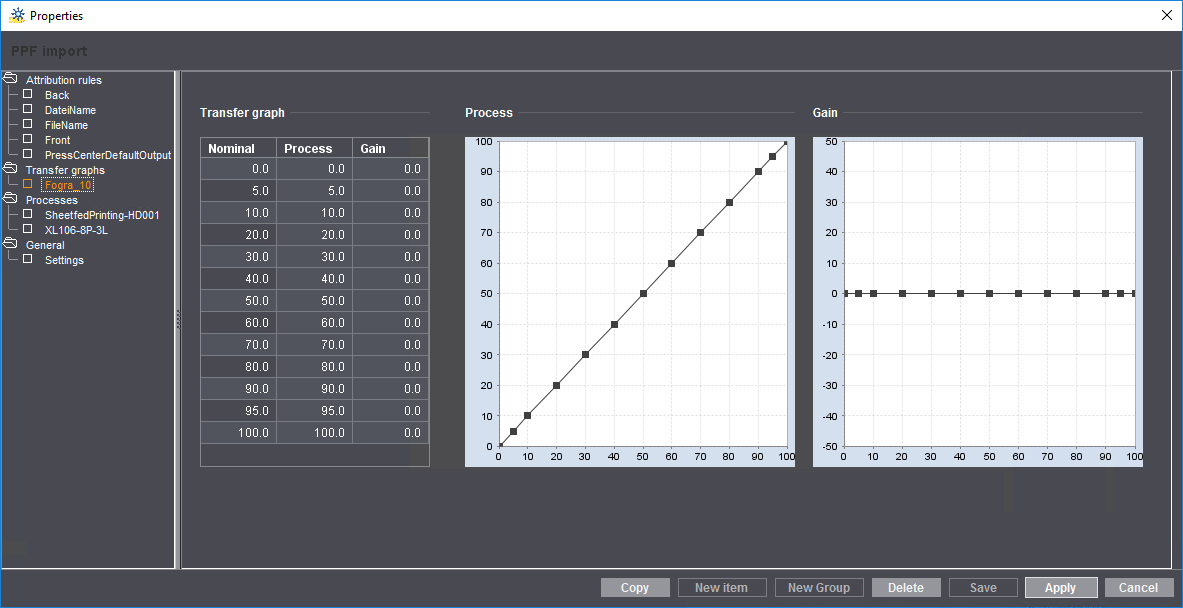Collapse the Attribution rules folder icon

pos(11,78)
